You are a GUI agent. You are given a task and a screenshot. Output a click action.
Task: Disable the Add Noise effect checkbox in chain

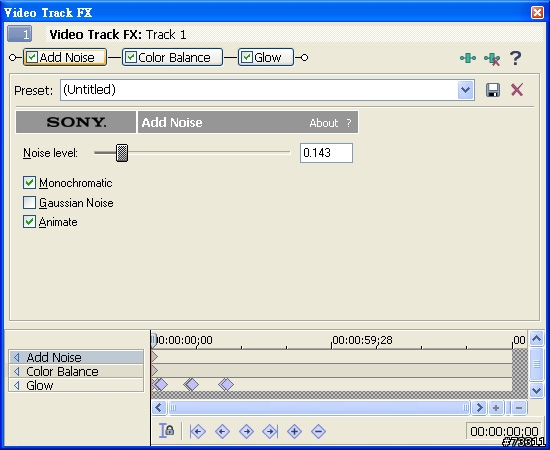[x=32, y=57]
